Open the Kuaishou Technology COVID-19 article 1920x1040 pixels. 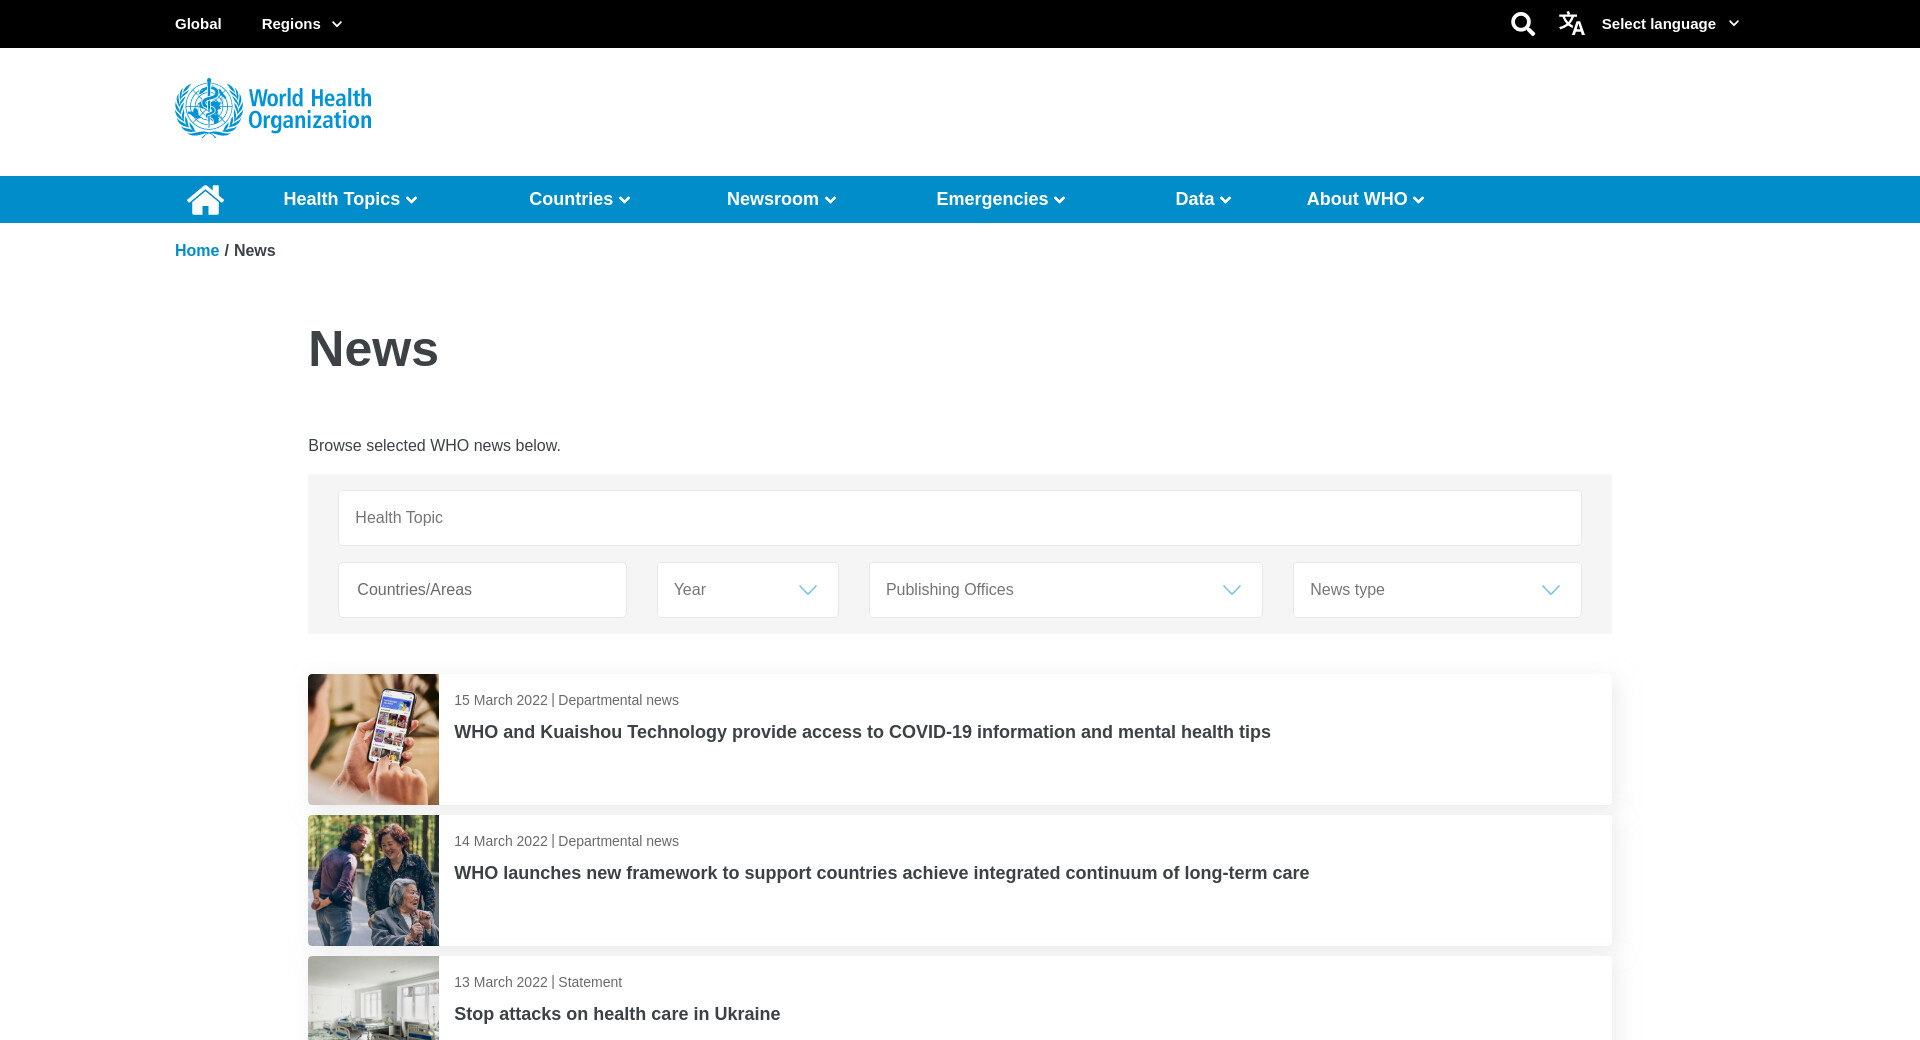862,732
